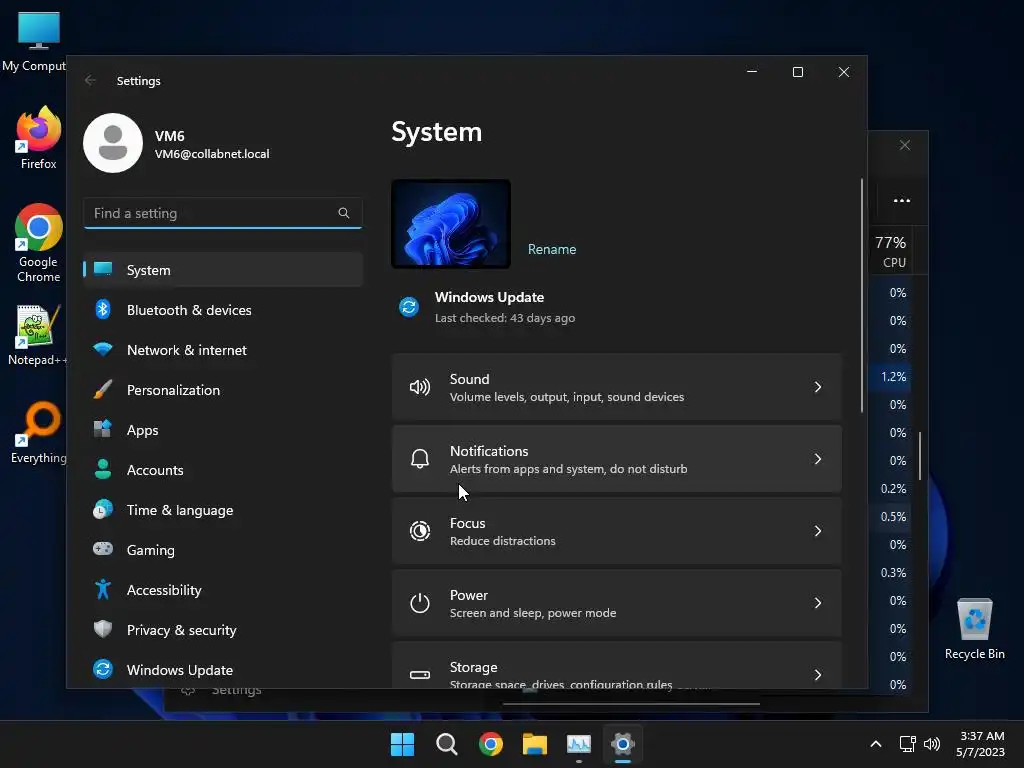The height and width of the screenshot is (768, 1024).
Task: Select Personalization in the sidebar
Action: 223,390
